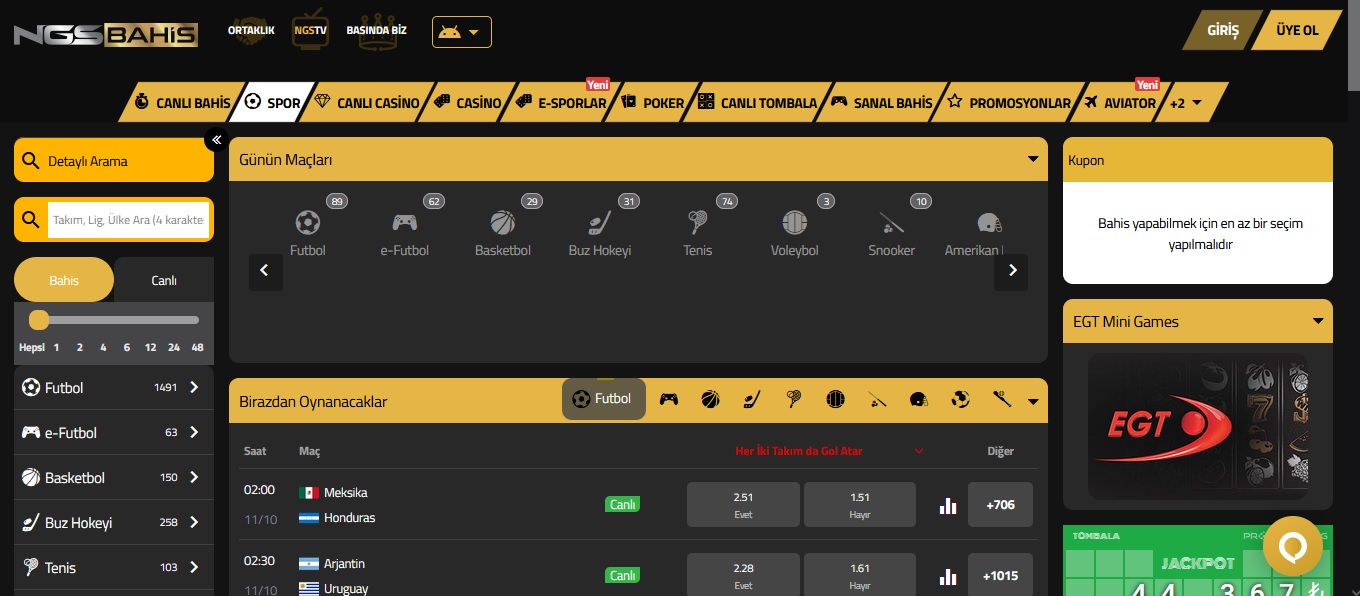Open Futbol in Günün Maçları carousel
Viewport: 1360px width, 596px height.
(x=308, y=232)
